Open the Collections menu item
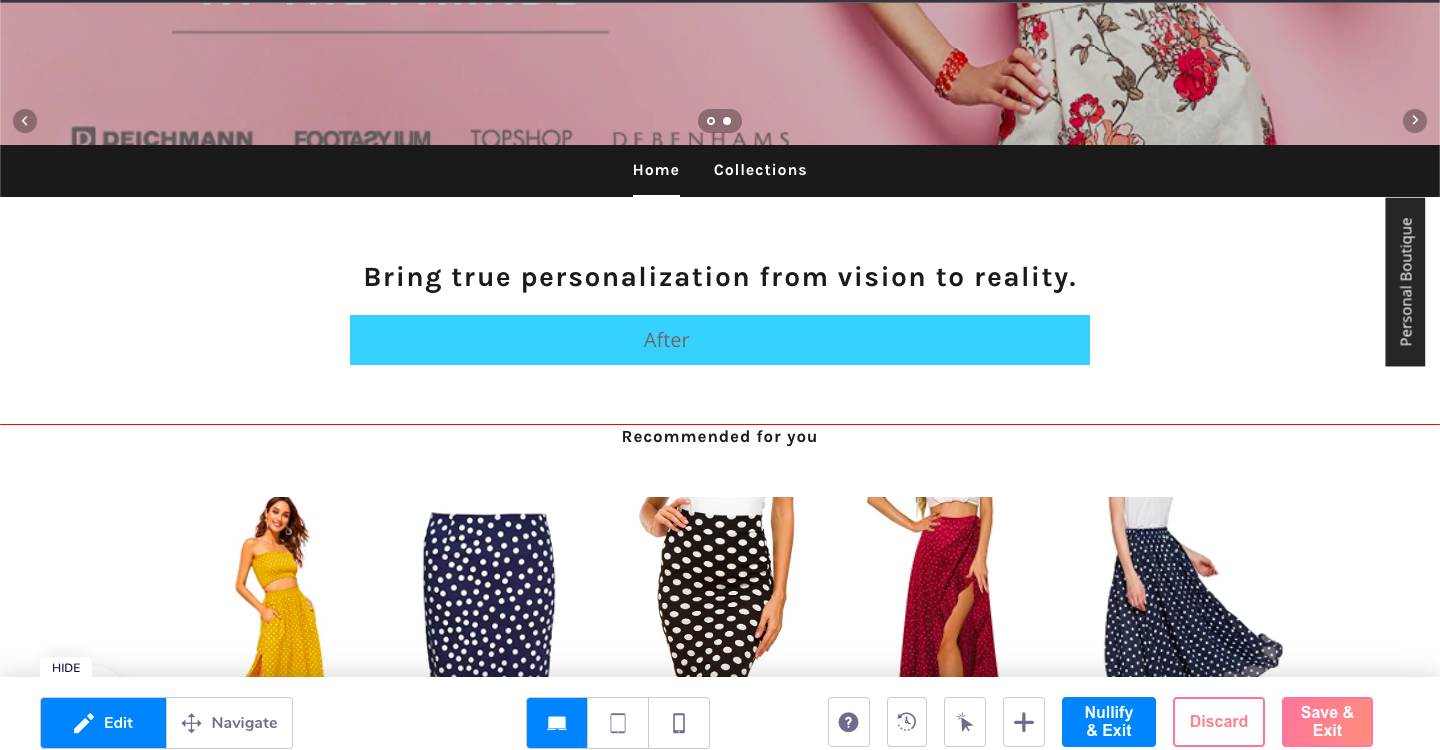The width and height of the screenshot is (1440, 750). (x=760, y=170)
